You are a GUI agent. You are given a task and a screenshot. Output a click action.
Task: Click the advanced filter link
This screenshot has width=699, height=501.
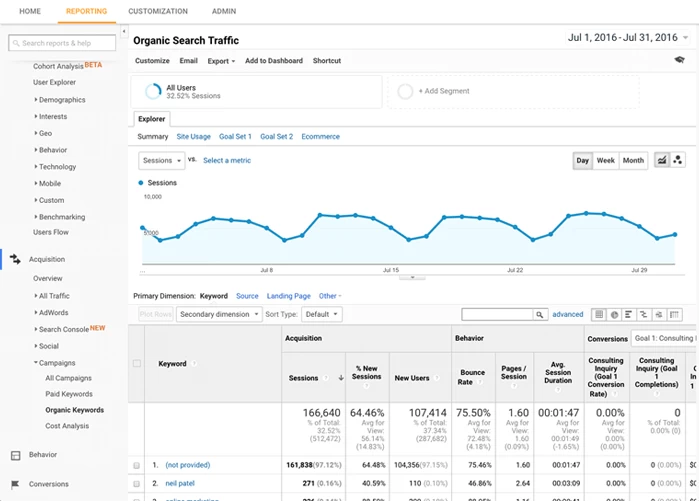pyautogui.click(x=567, y=314)
